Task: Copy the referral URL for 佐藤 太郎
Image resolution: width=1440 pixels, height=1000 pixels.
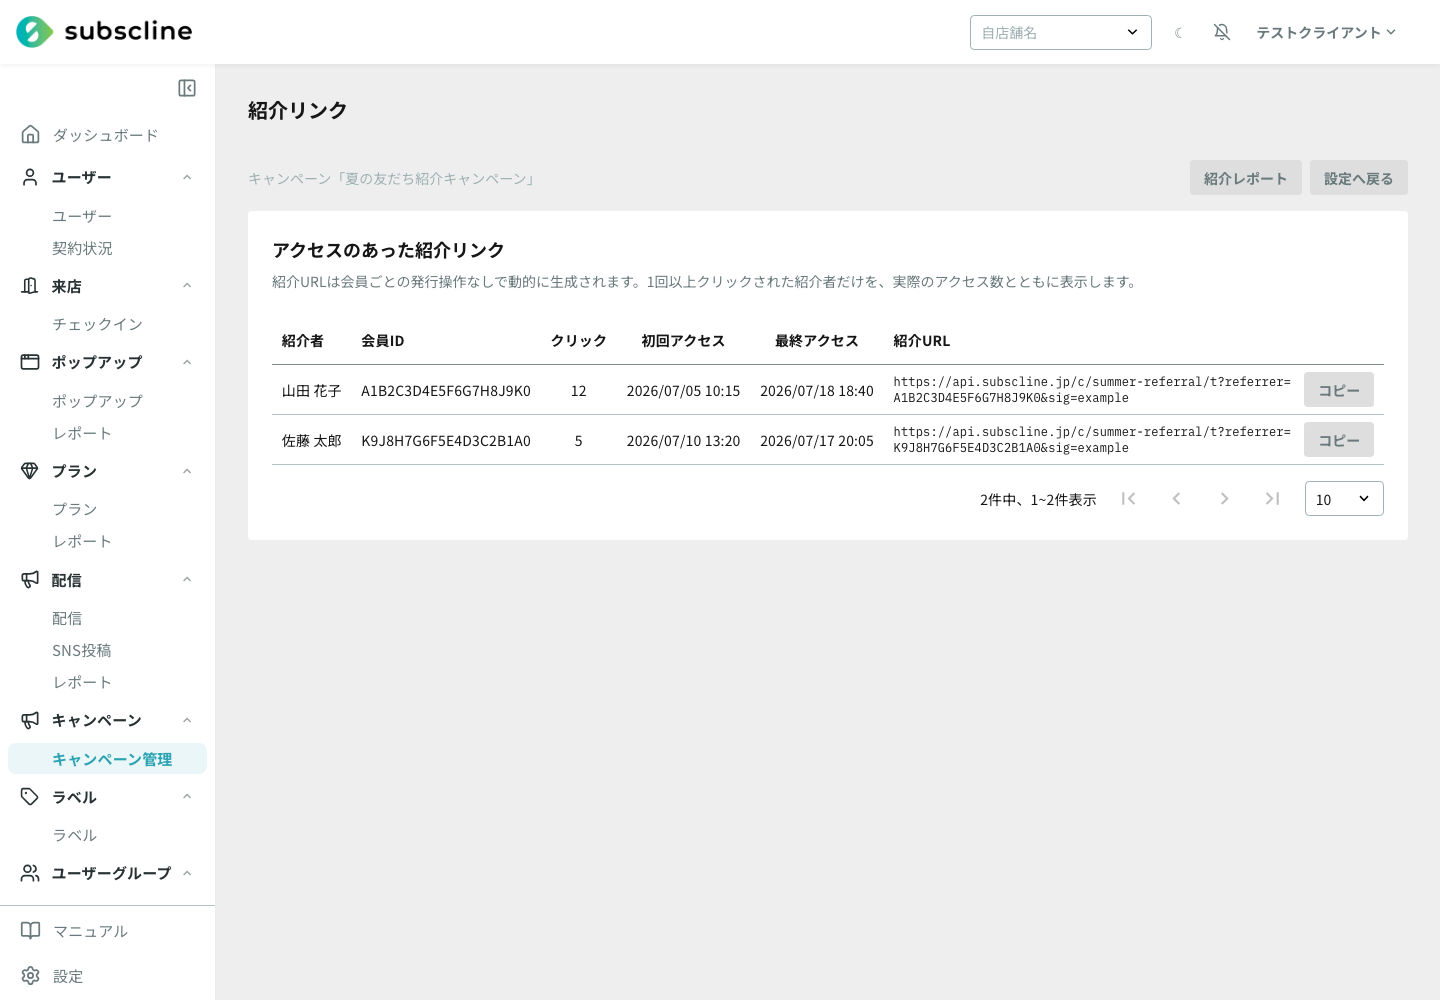Action: [1339, 440]
